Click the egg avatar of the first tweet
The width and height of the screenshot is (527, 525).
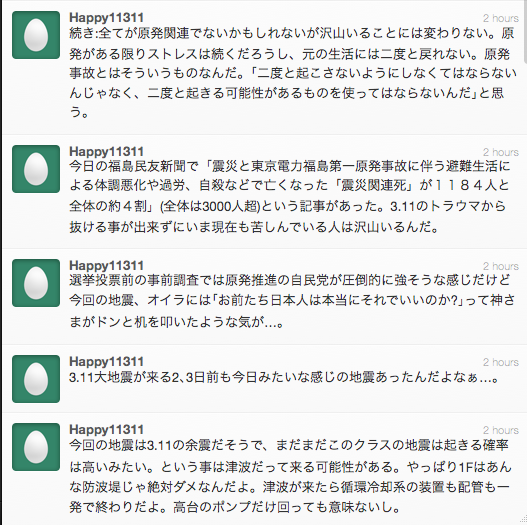pyautogui.click(x=36, y=35)
